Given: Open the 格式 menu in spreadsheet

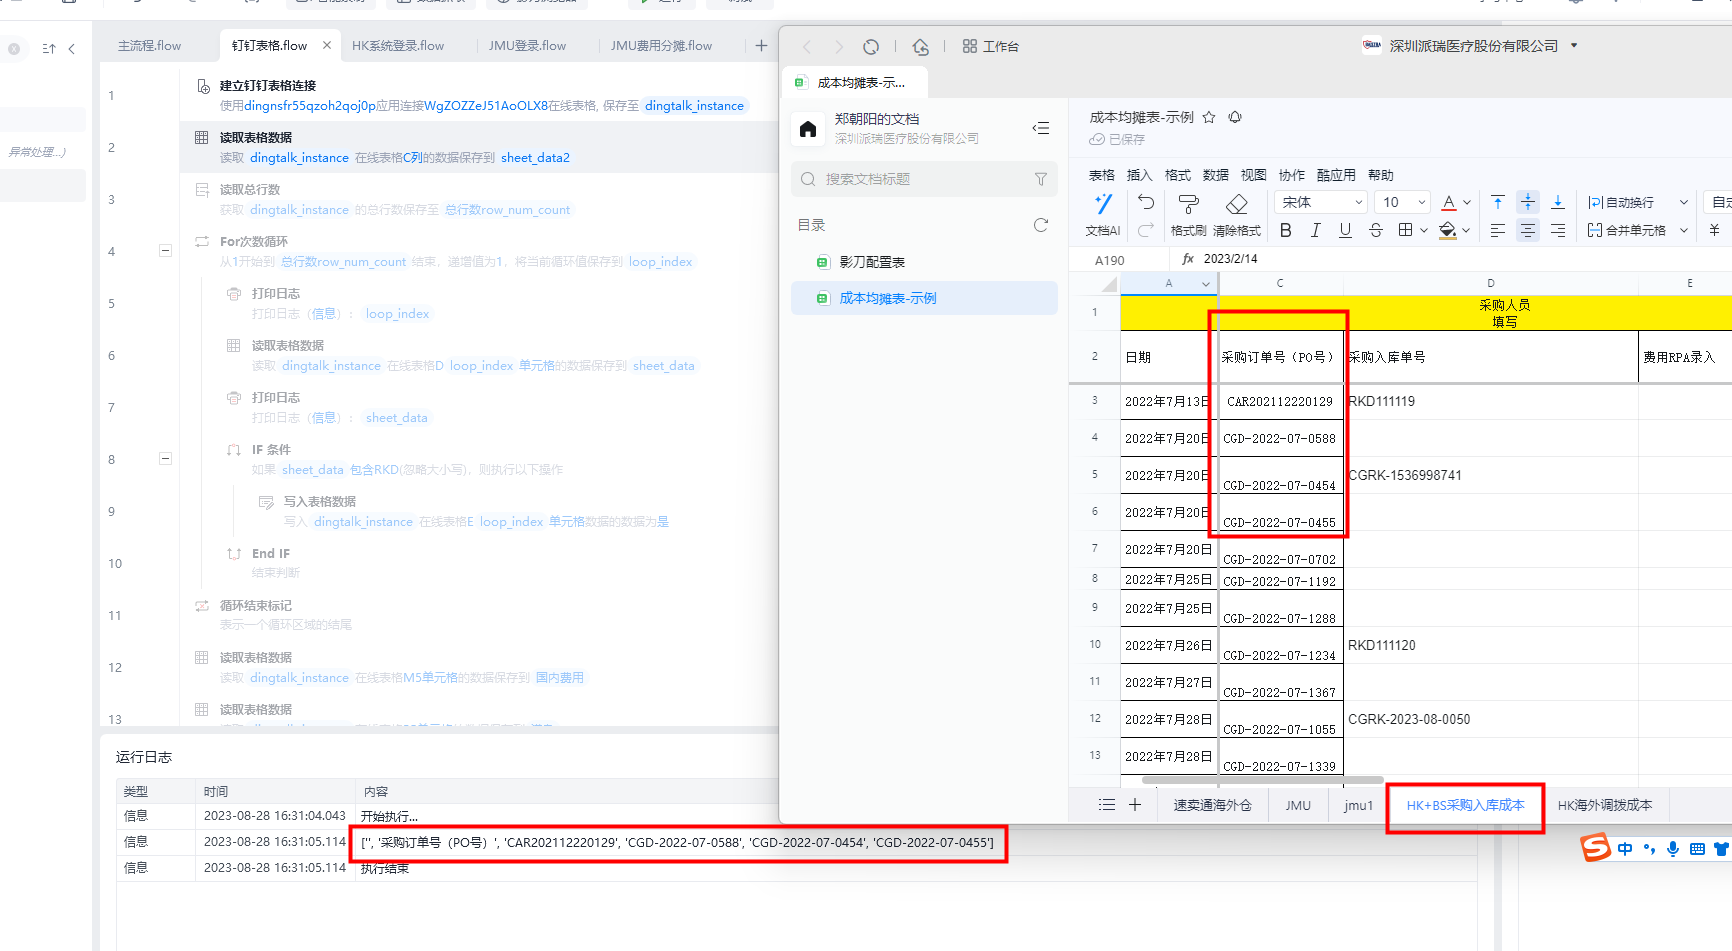Looking at the screenshot, I should point(1178,175).
